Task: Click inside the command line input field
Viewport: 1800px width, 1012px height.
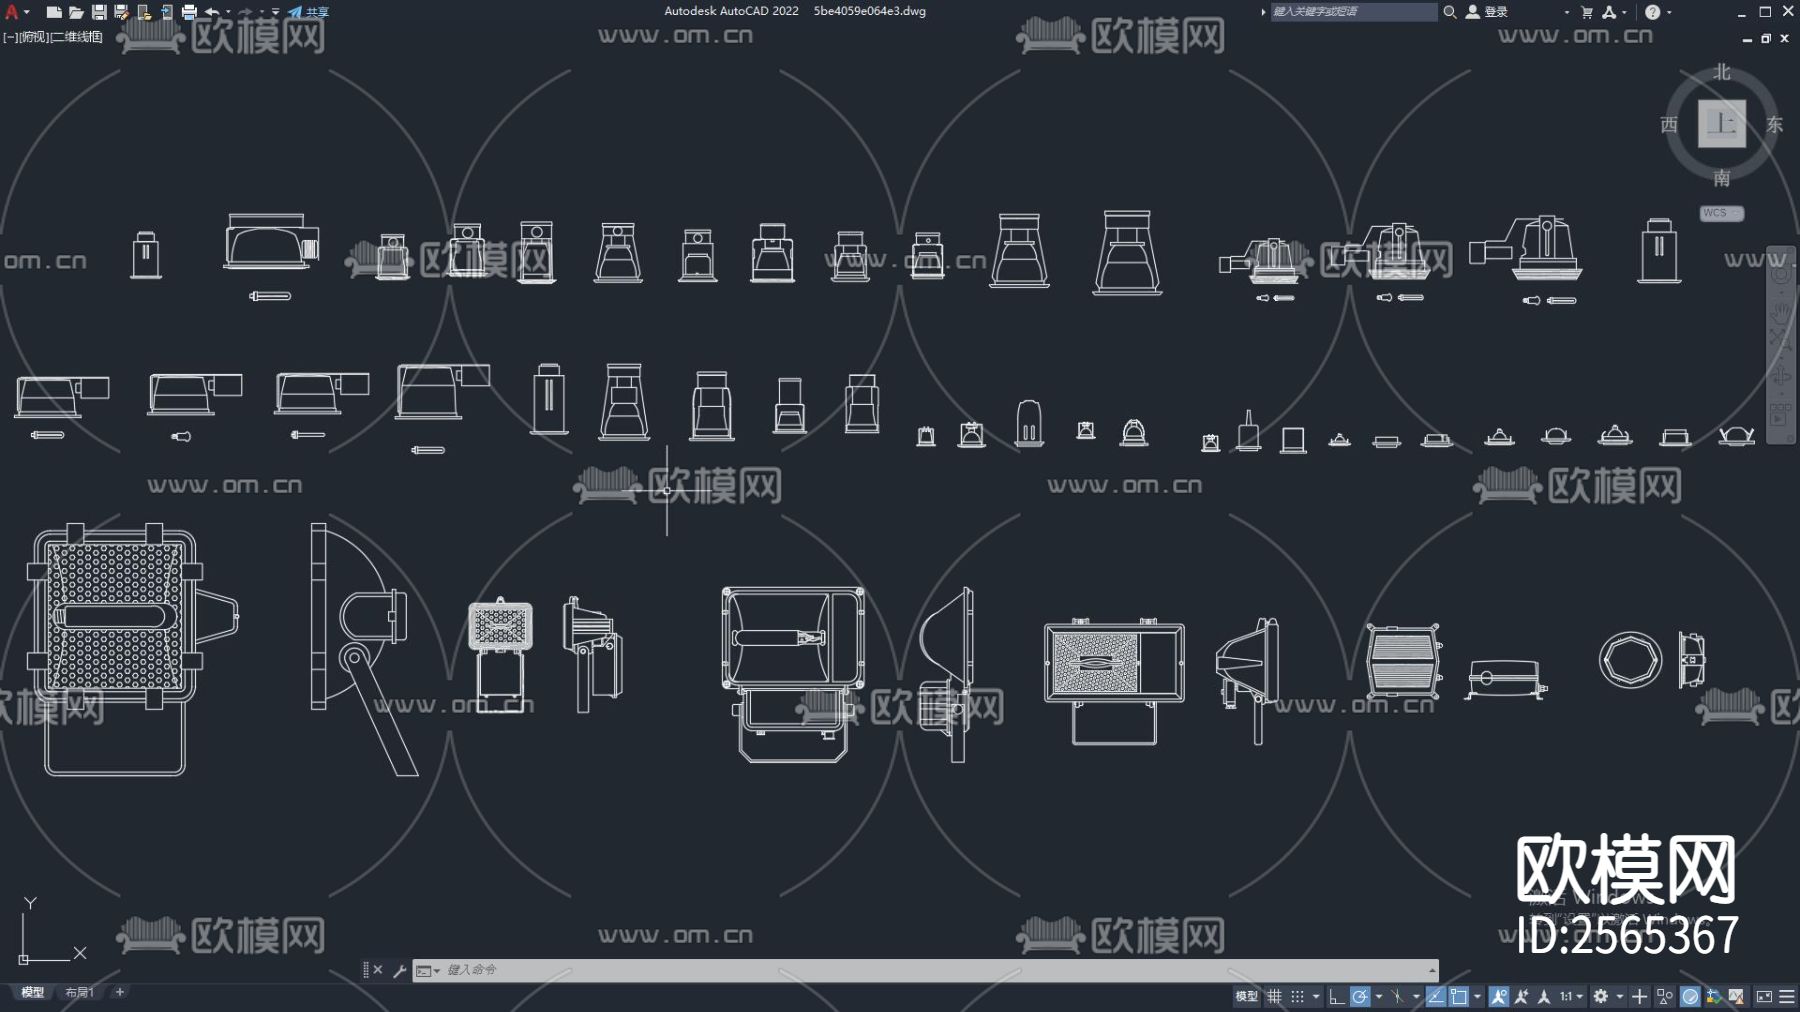Action: [700, 969]
